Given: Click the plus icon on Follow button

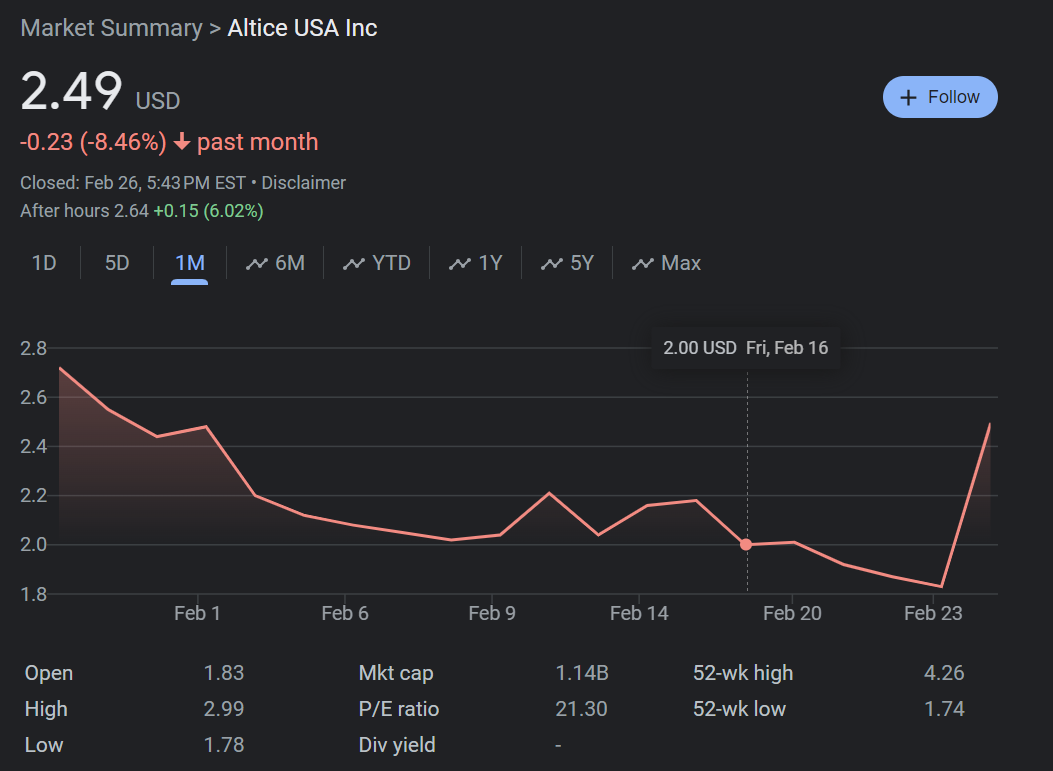Looking at the screenshot, I should click(908, 97).
